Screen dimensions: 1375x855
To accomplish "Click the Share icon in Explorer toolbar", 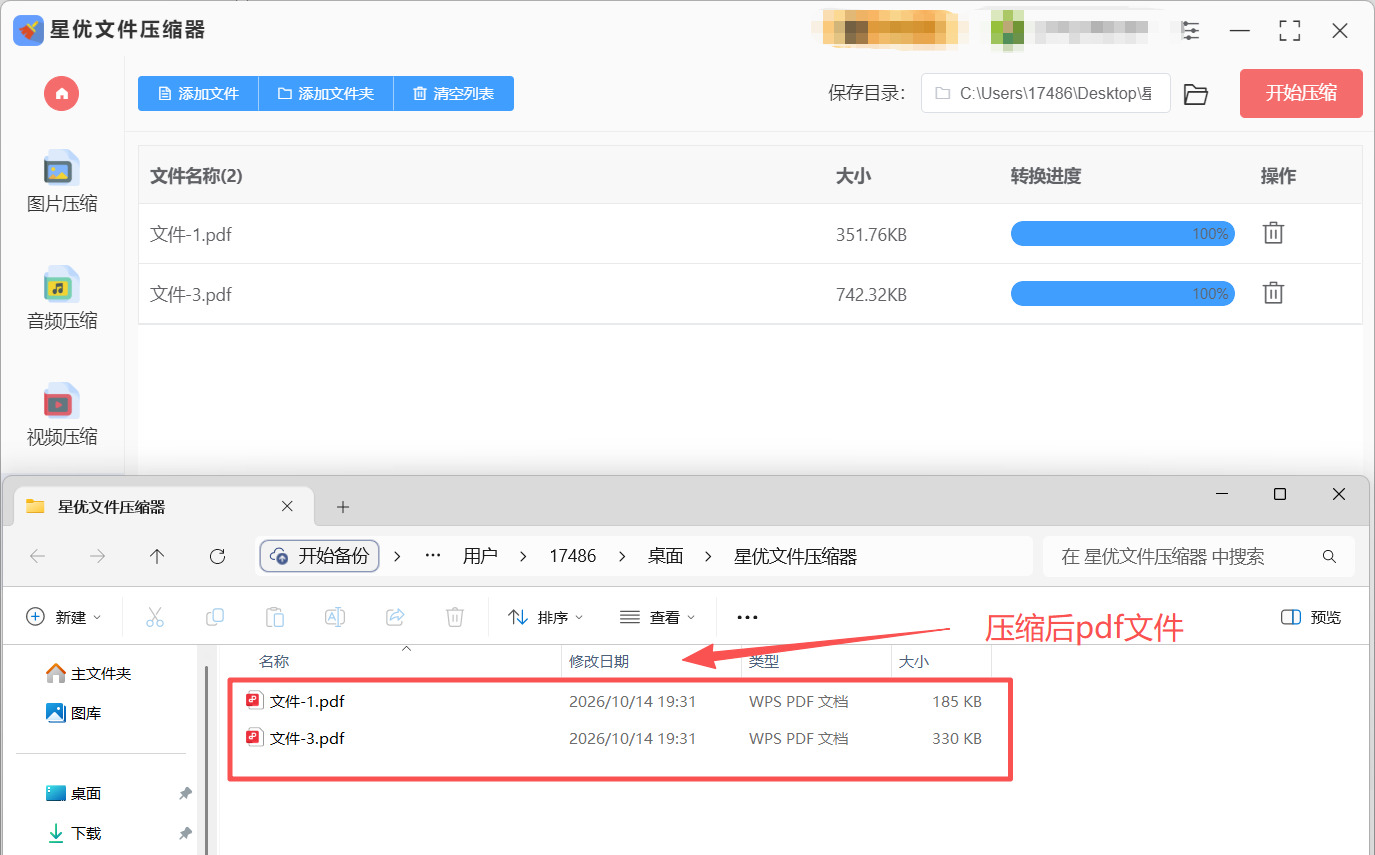I will [395, 617].
